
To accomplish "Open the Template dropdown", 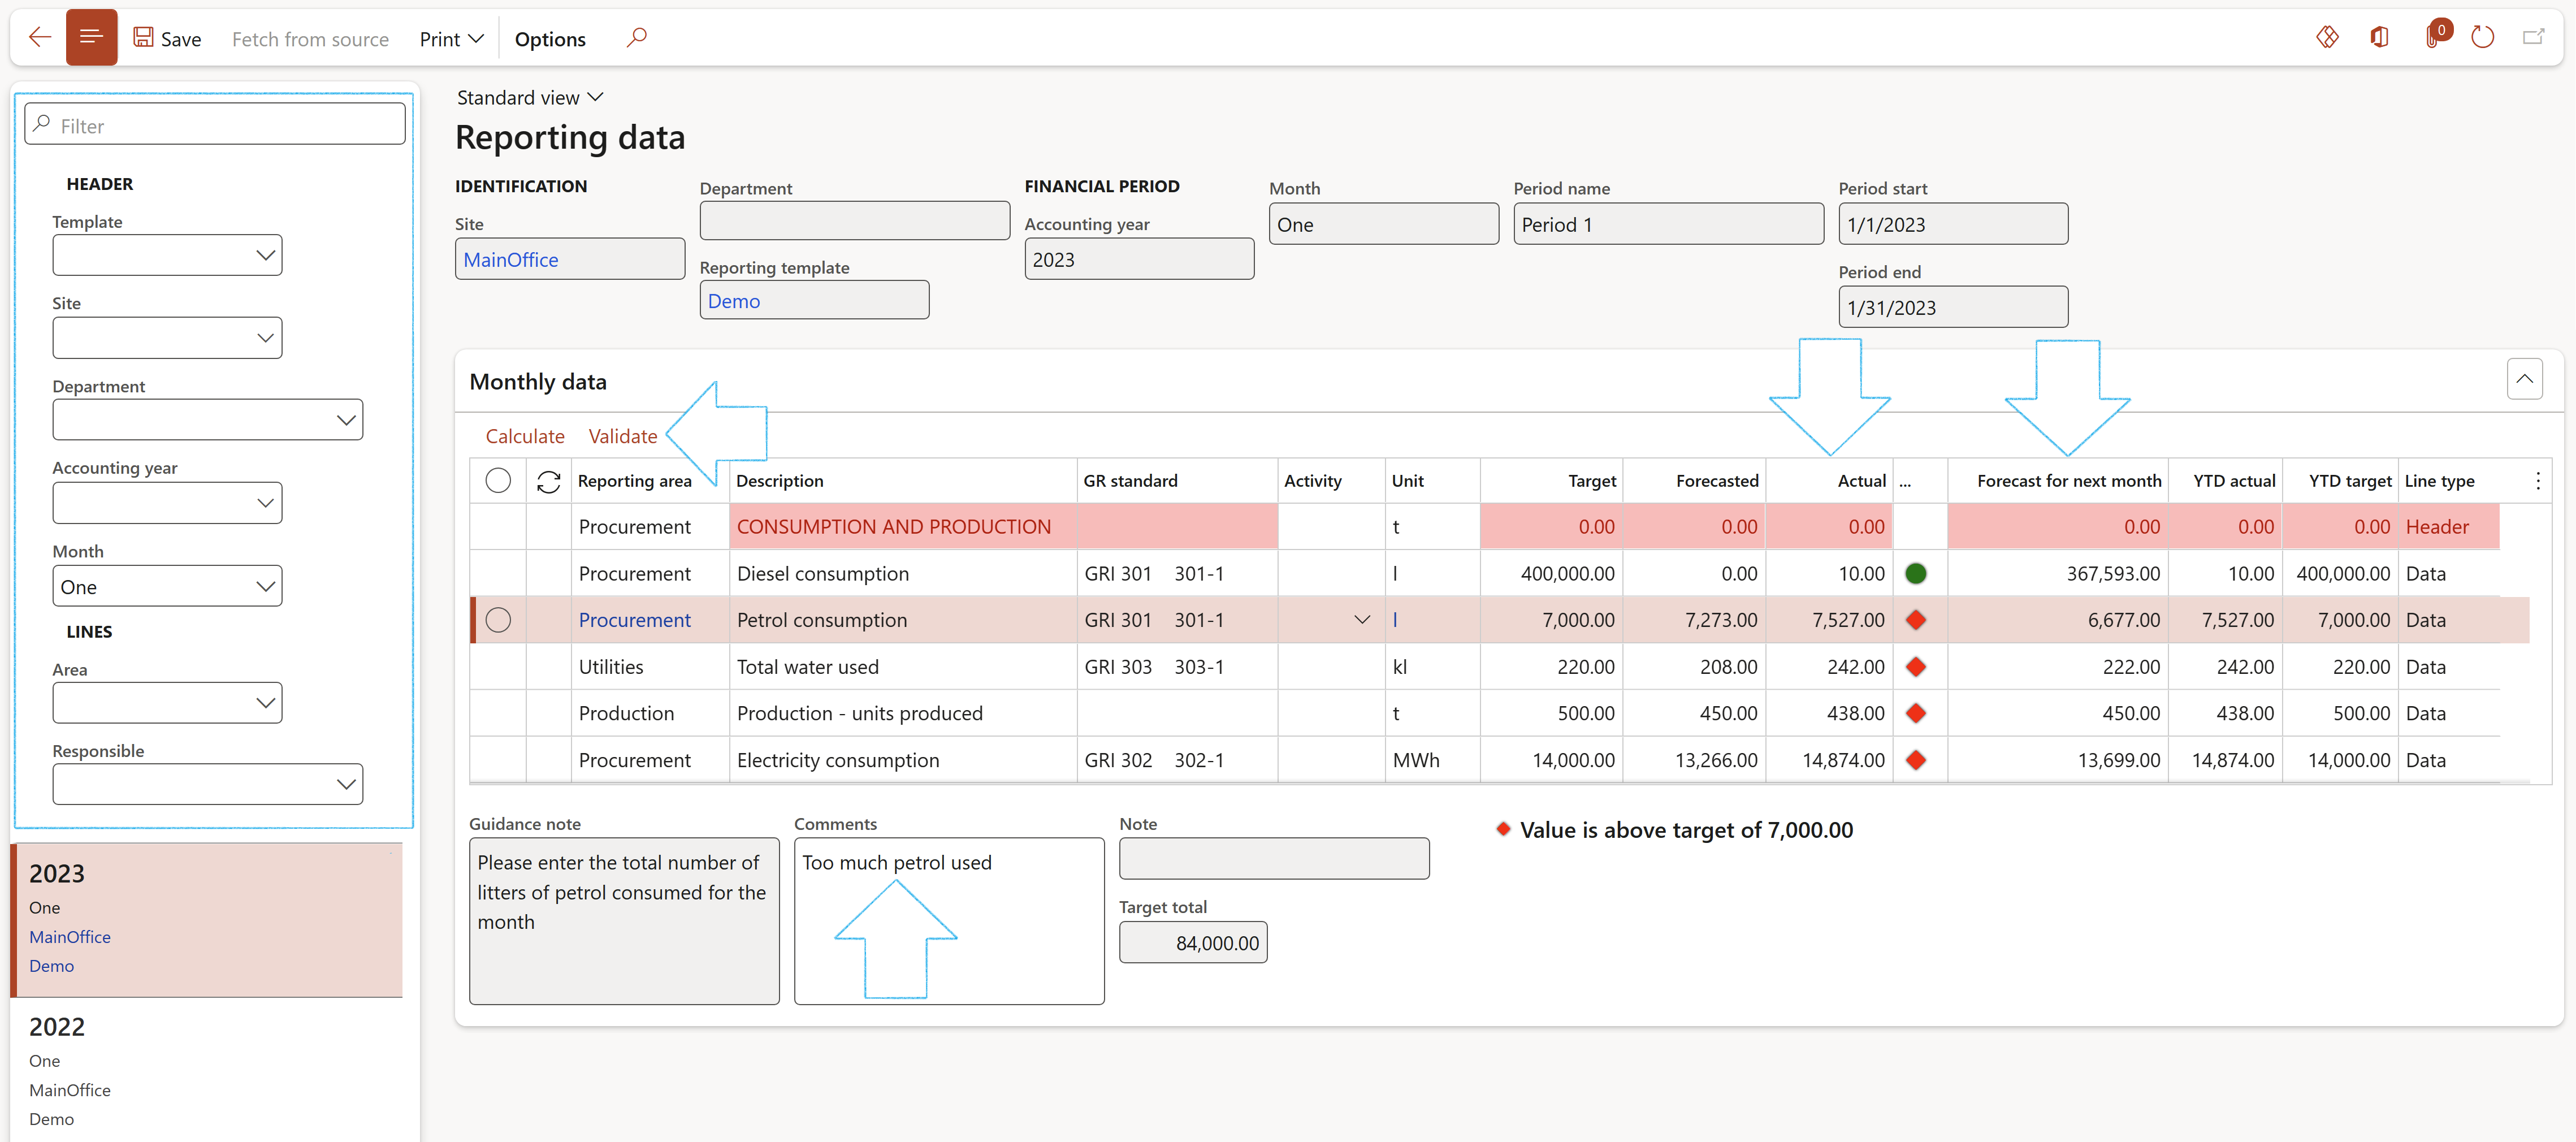I will coord(265,255).
